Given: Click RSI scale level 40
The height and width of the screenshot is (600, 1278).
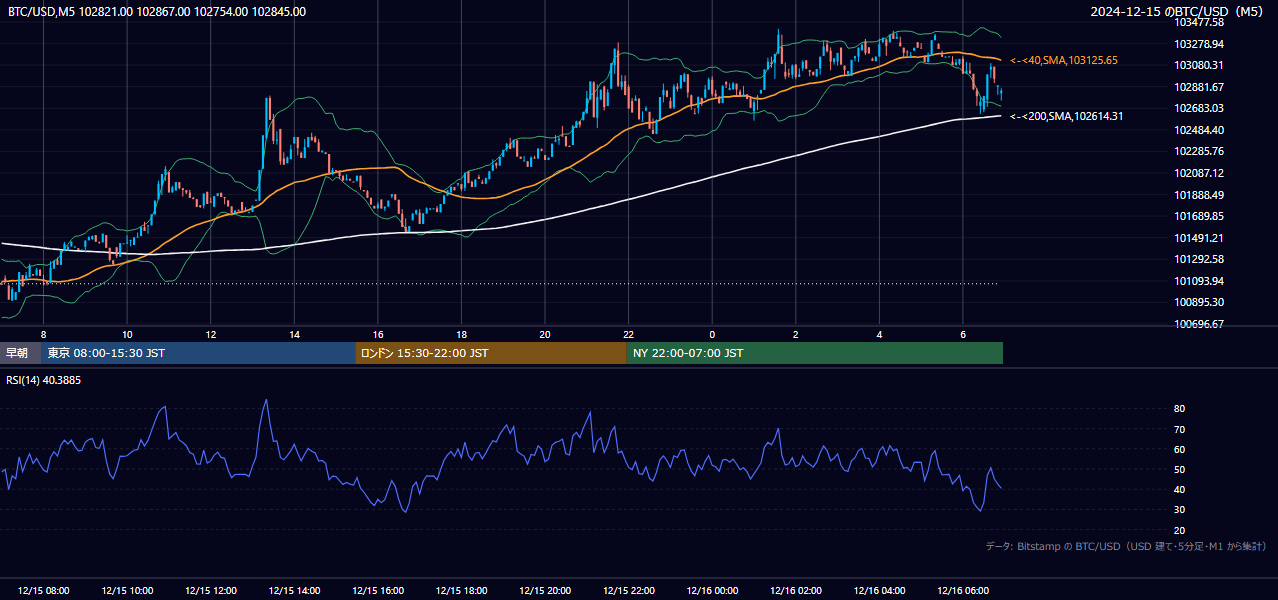Looking at the screenshot, I should point(1180,489).
